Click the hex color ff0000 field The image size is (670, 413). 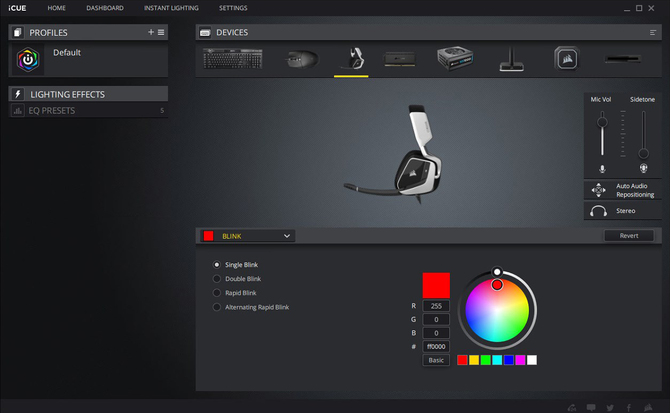436,346
